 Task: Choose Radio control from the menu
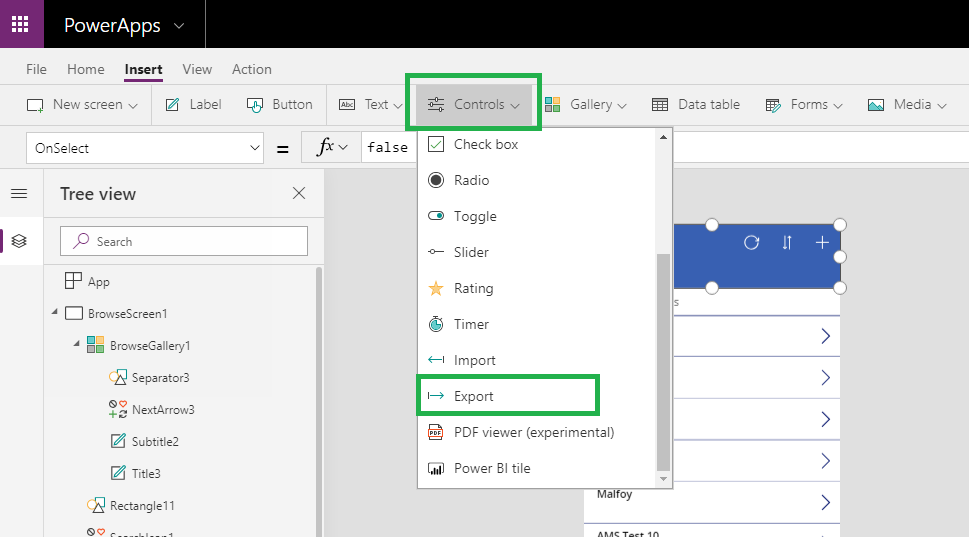click(536, 180)
